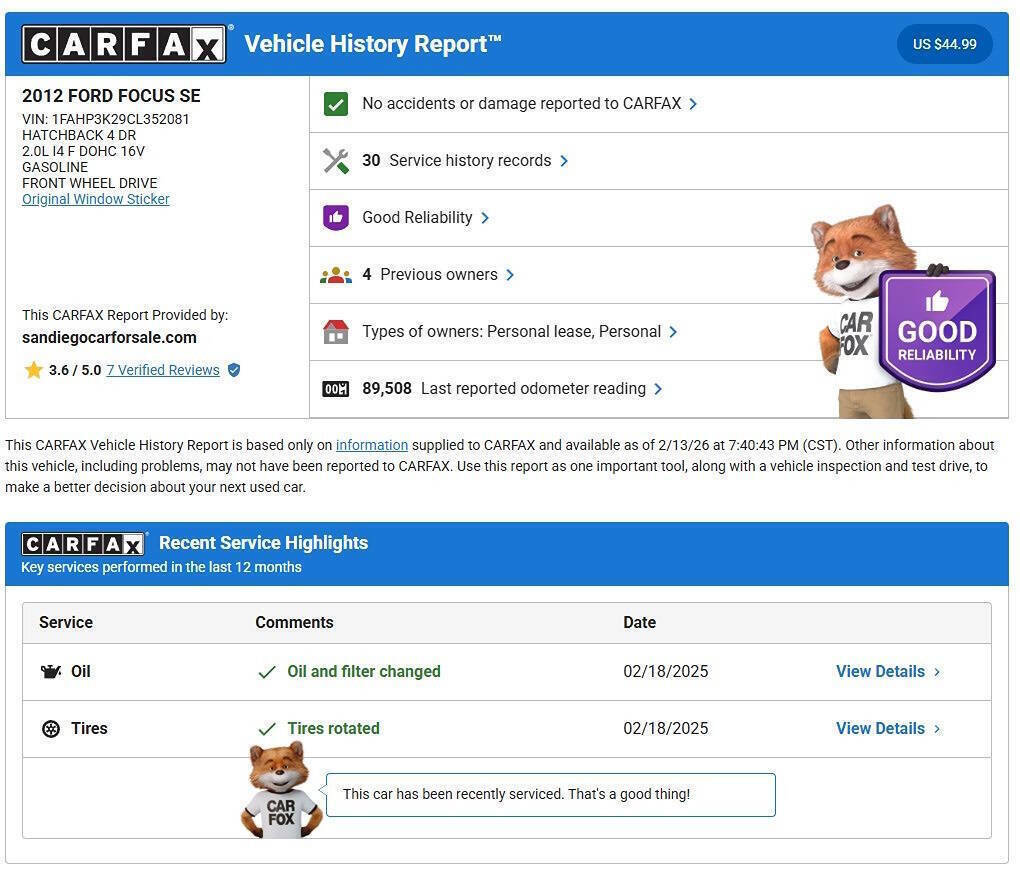The height and width of the screenshot is (876, 1020).
Task: Click the odometer reading icon
Action: tap(336, 389)
